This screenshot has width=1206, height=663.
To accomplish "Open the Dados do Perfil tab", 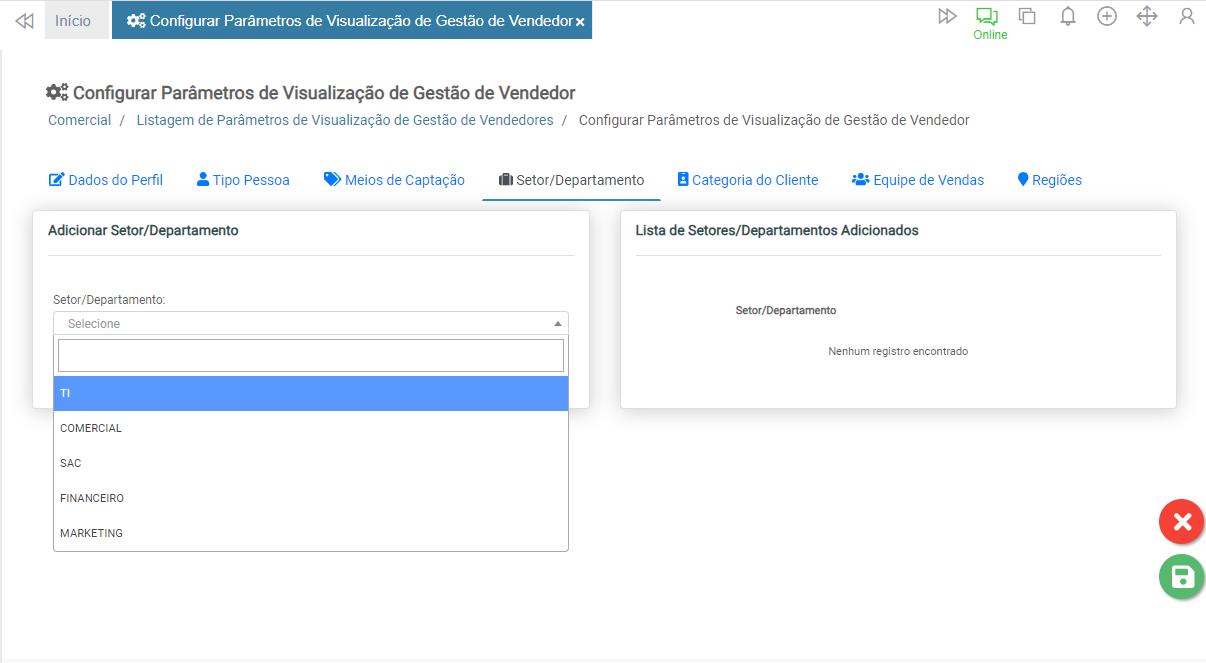I will point(106,180).
